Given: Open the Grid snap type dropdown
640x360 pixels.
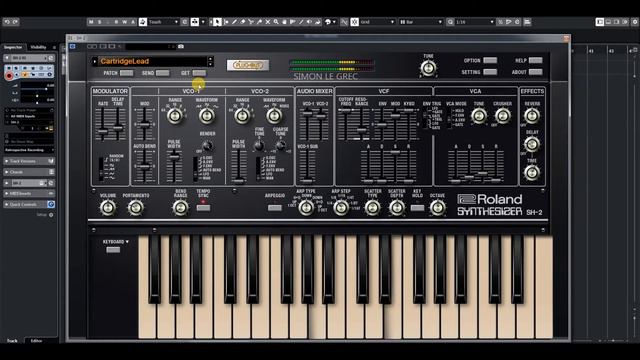Looking at the screenshot, I should click(377, 22).
